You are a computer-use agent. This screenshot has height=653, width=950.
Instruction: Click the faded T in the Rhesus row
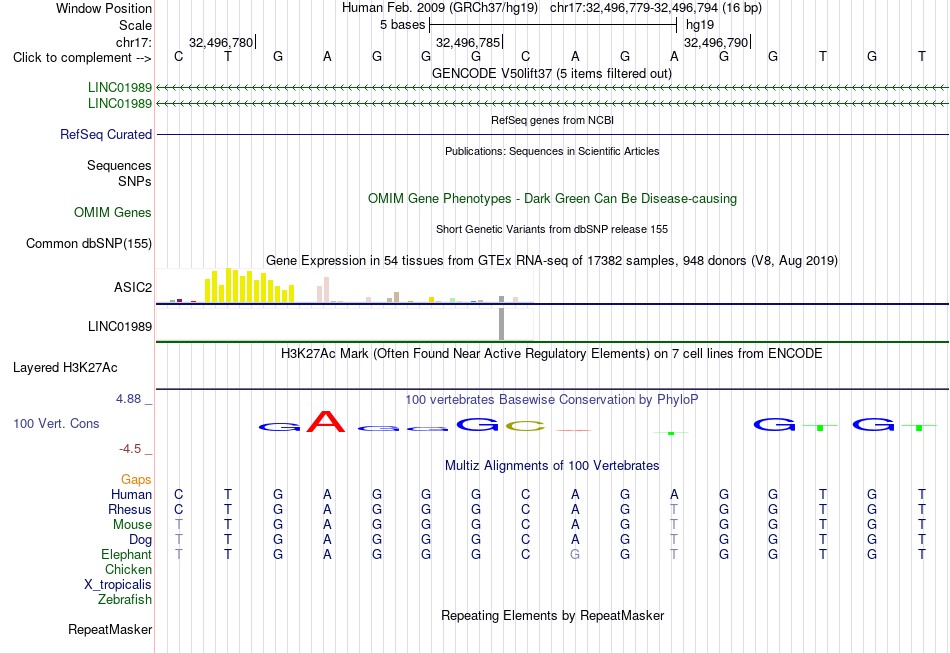click(674, 509)
